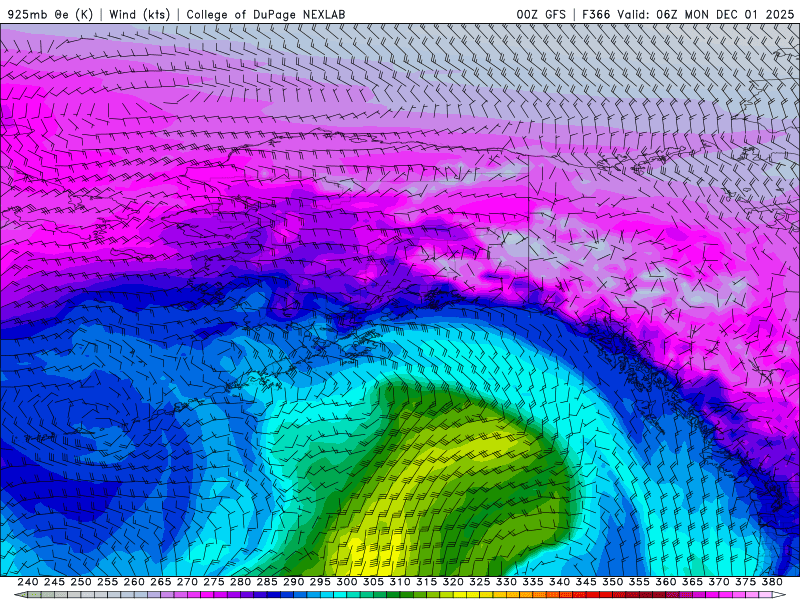Click the 360 label on color scale
The height and width of the screenshot is (600, 800).
click(666, 582)
